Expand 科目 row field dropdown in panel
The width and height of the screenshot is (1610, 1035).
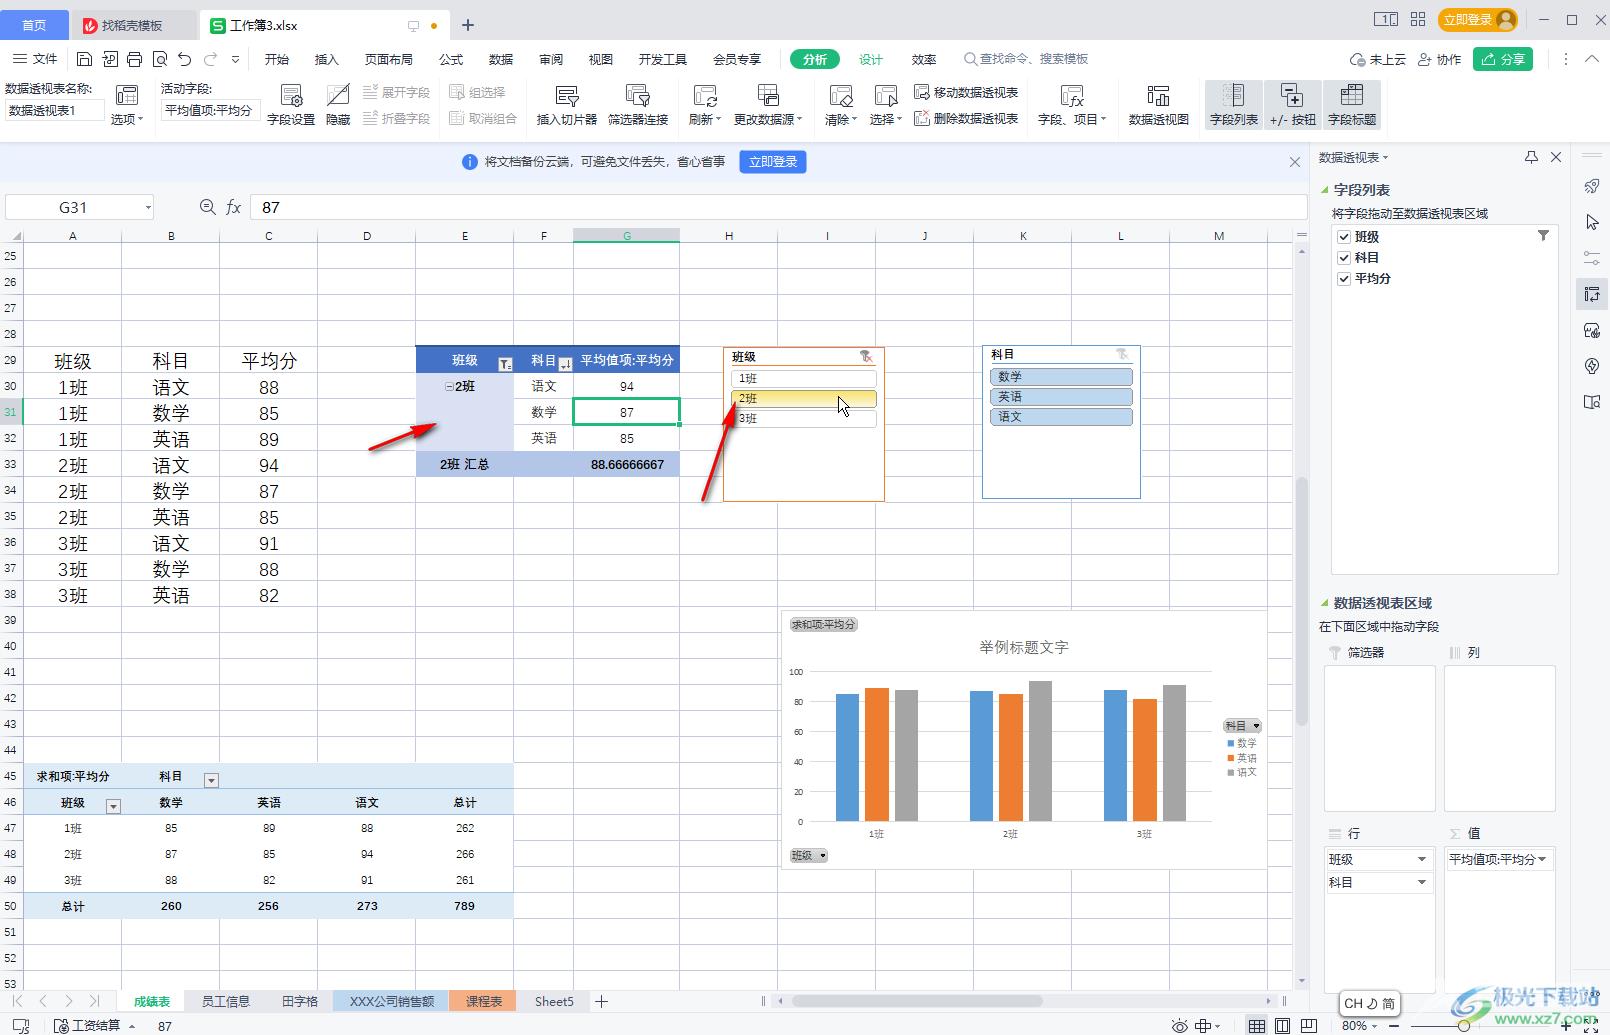tap(1422, 883)
